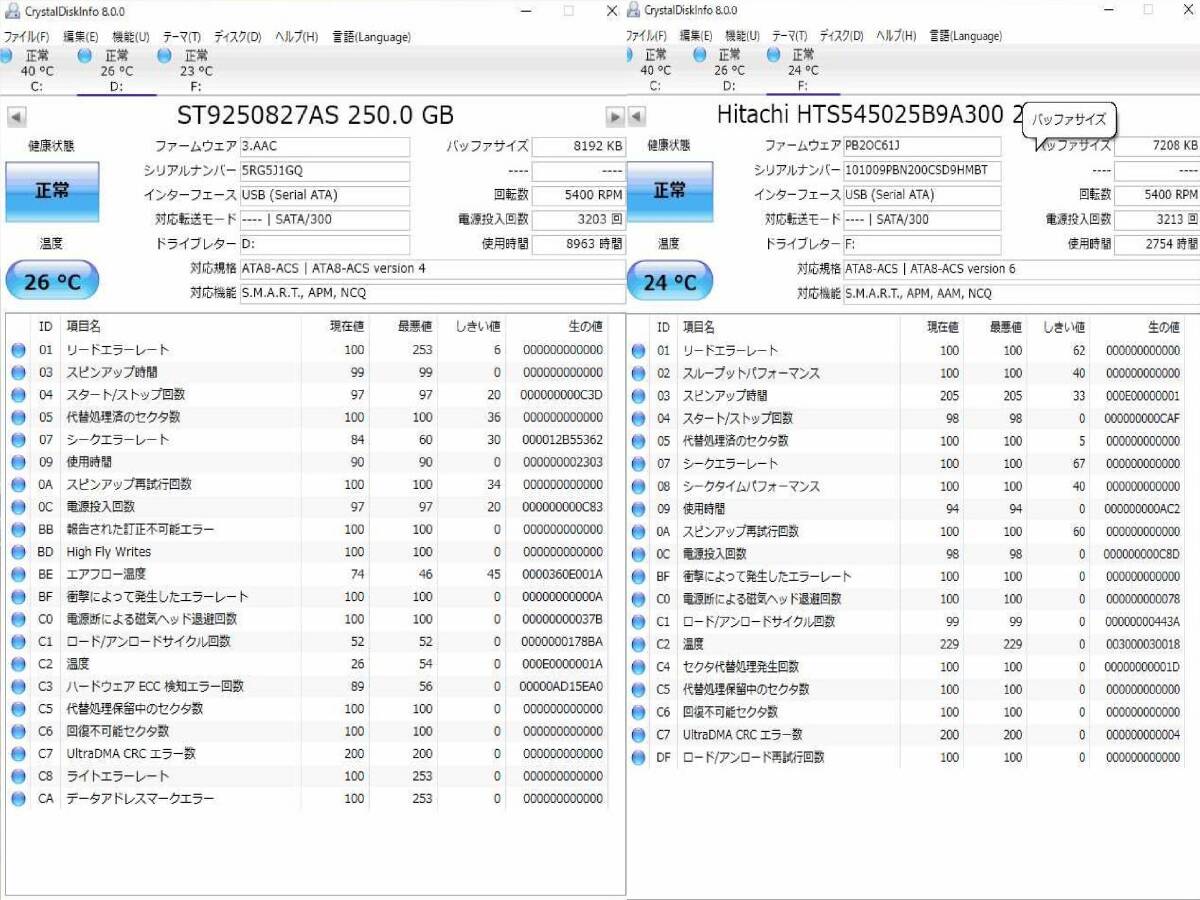Go to previous disk in Hitachi window

636,117
